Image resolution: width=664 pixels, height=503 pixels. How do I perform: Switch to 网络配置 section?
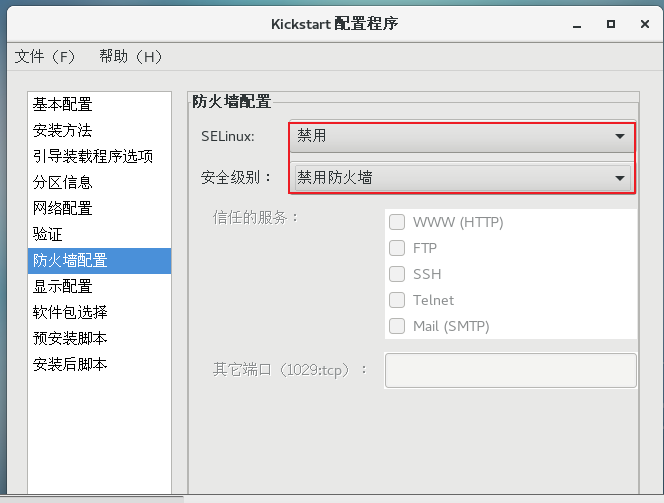click(x=100, y=208)
